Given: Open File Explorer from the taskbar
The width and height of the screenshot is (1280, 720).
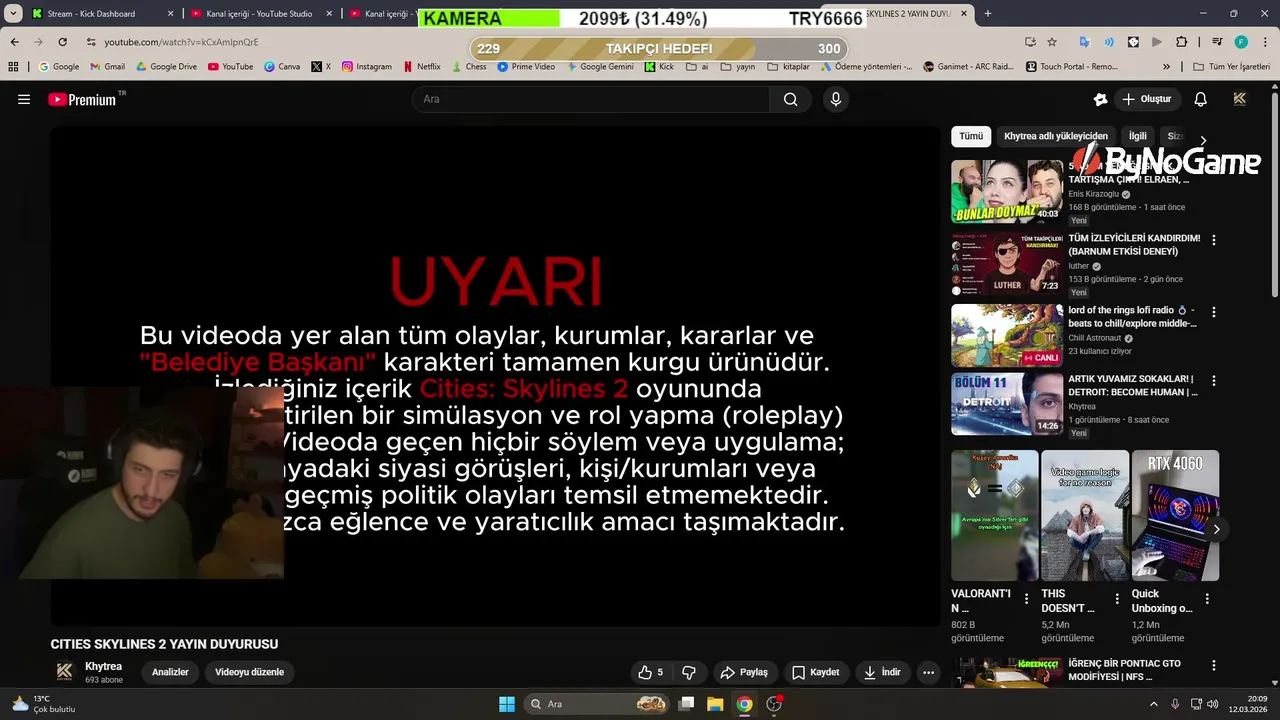Looking at the screenshot, I should pos(716,704).
